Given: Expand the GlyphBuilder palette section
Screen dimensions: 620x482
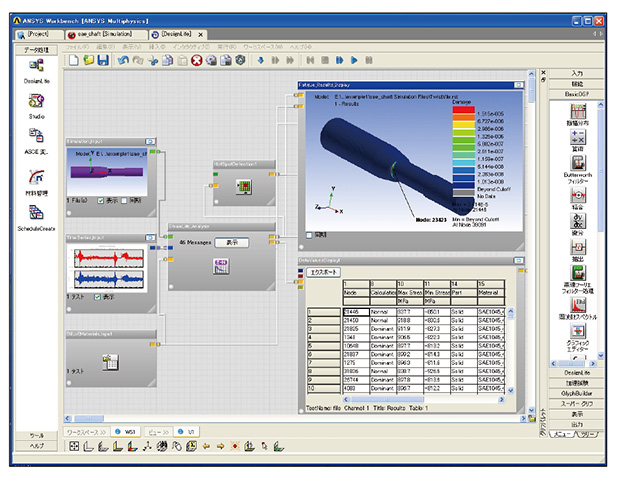Looking at the screenshot, I should (x=577, y=393).
